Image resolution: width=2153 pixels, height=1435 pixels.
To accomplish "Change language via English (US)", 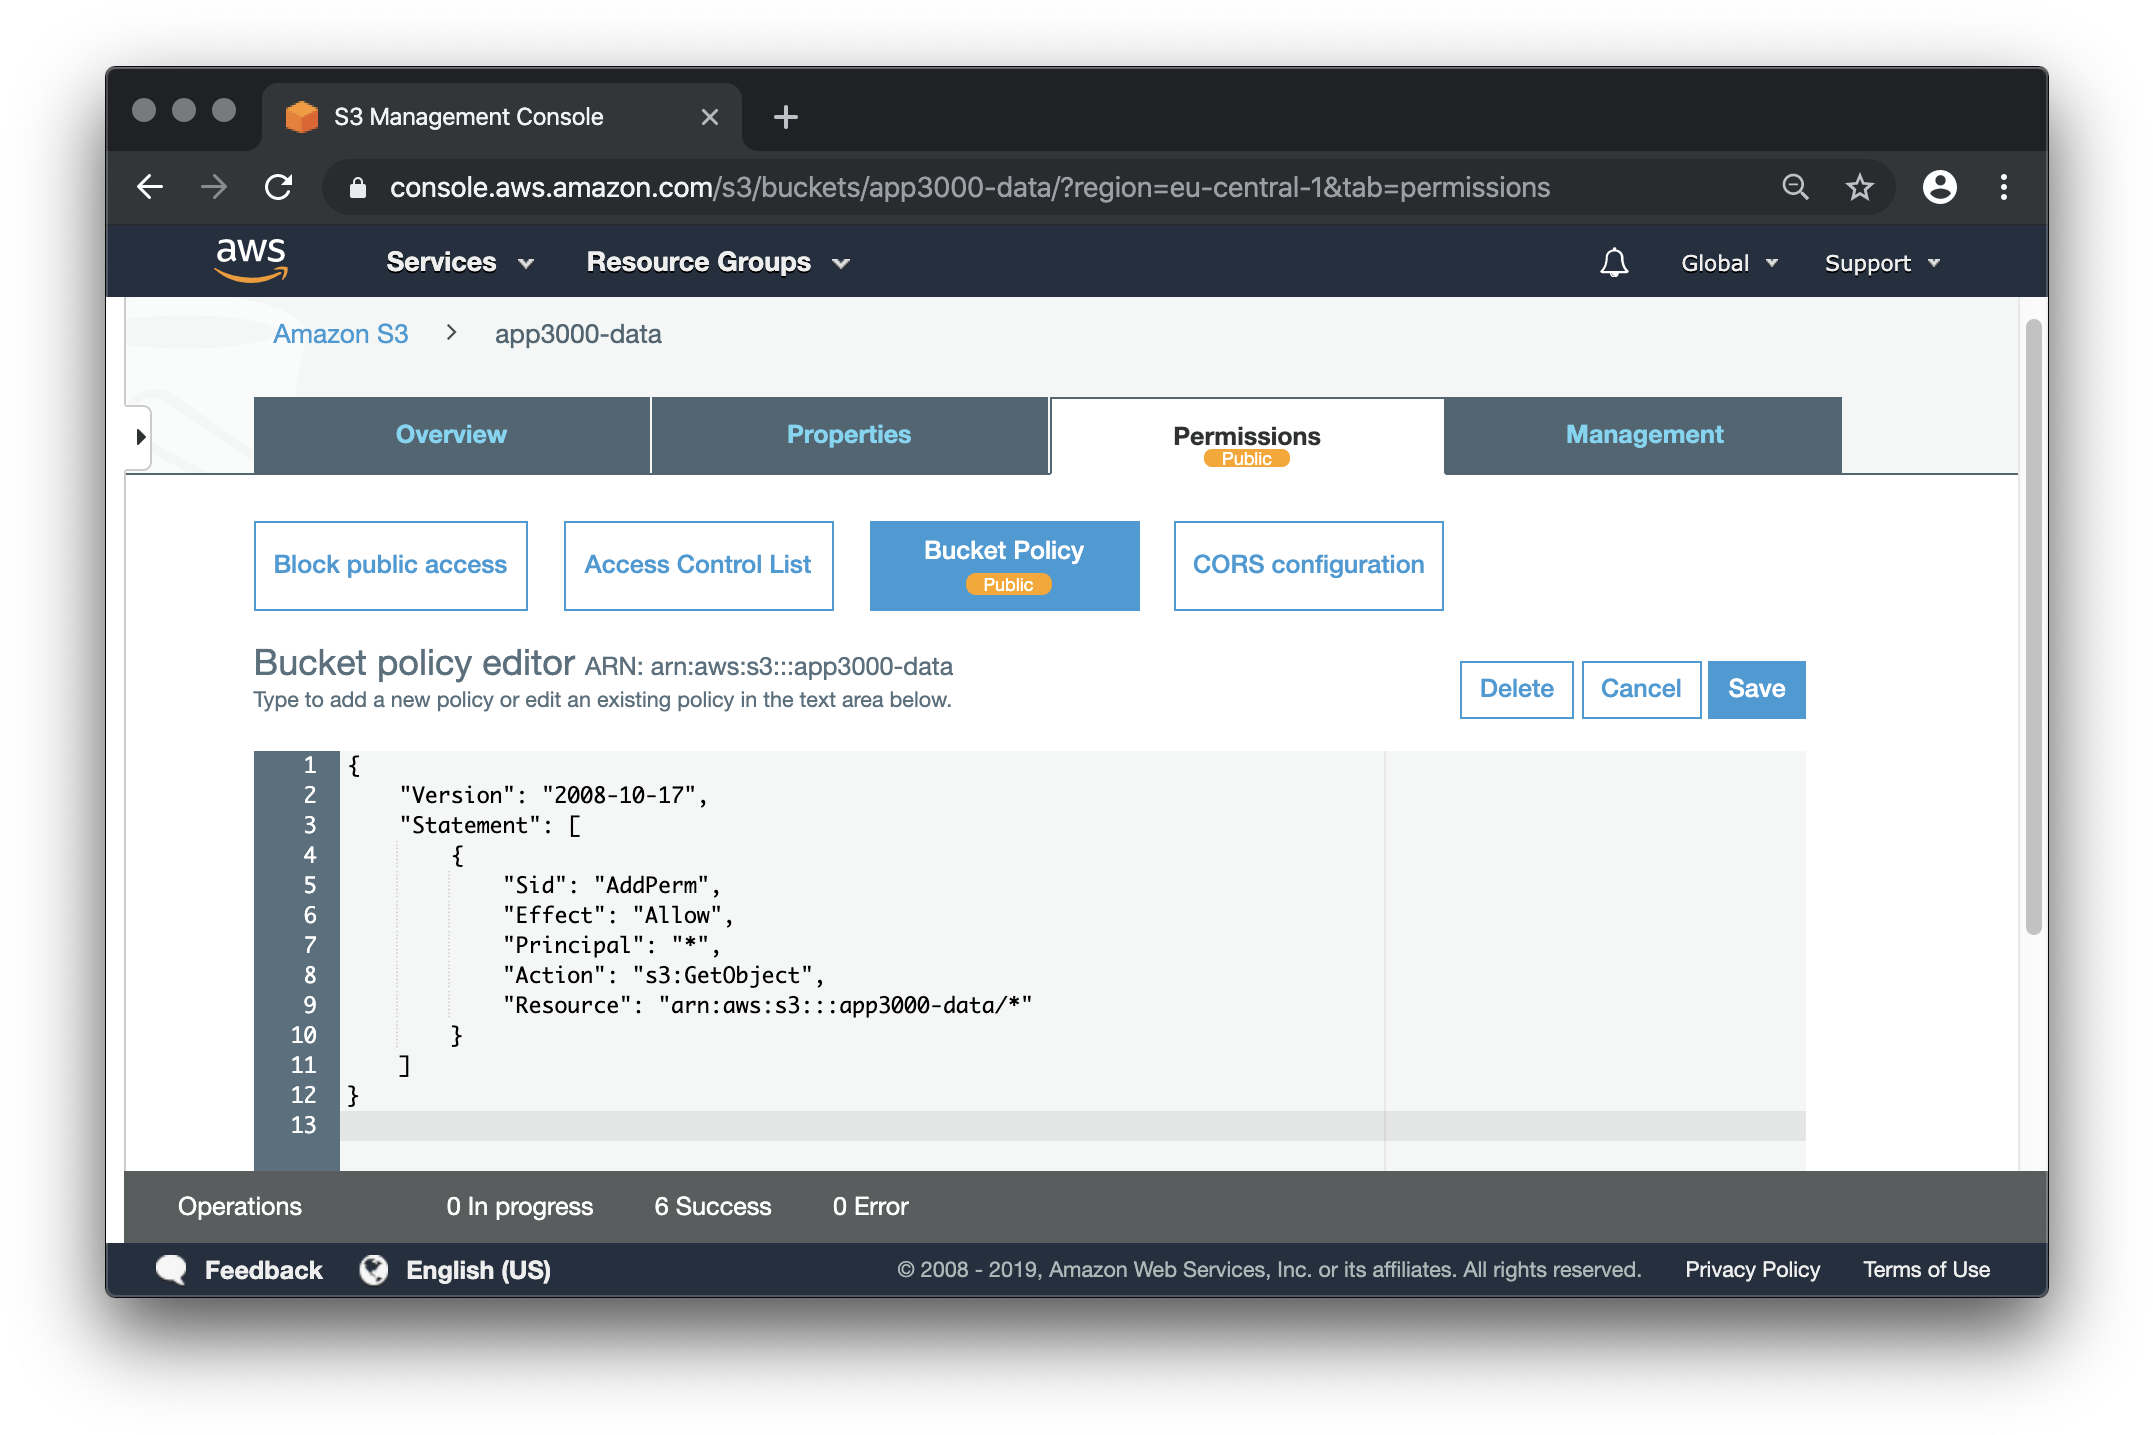I will [x=478, y=1270].
